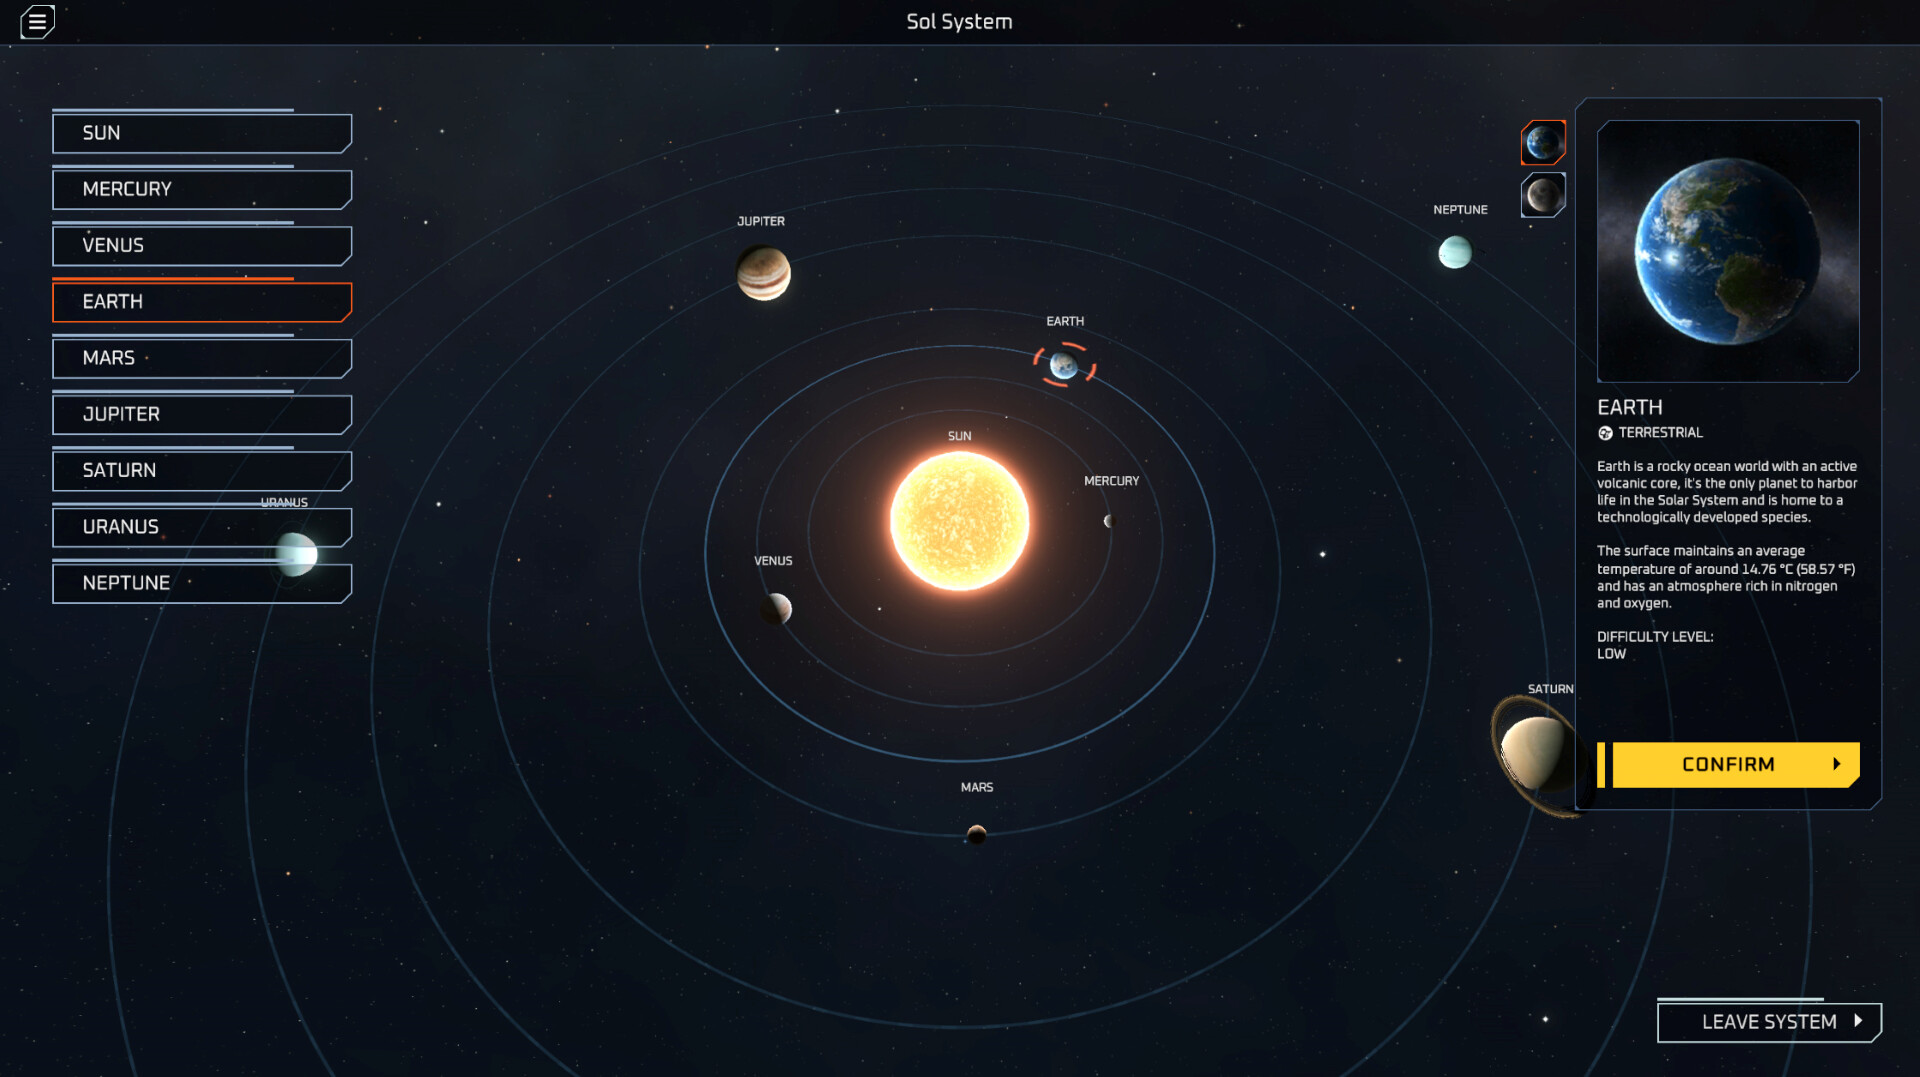The height and width of the screenshot is (1077, 1920).
Task: Select Mars on the system map
Action: [975, 833]
